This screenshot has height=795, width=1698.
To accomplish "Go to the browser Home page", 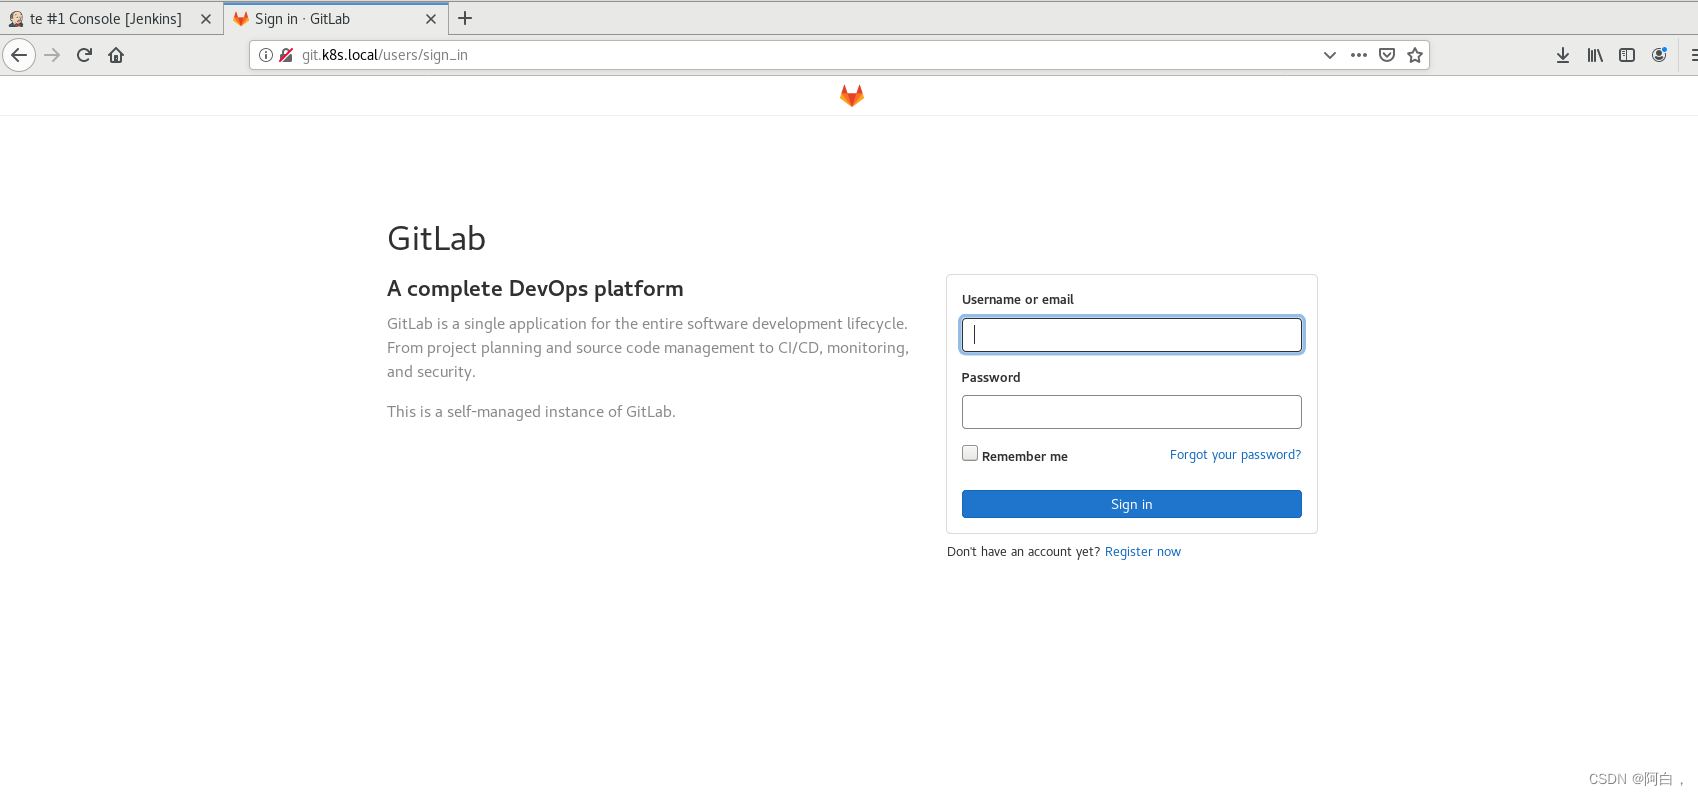I will [116, 55].
